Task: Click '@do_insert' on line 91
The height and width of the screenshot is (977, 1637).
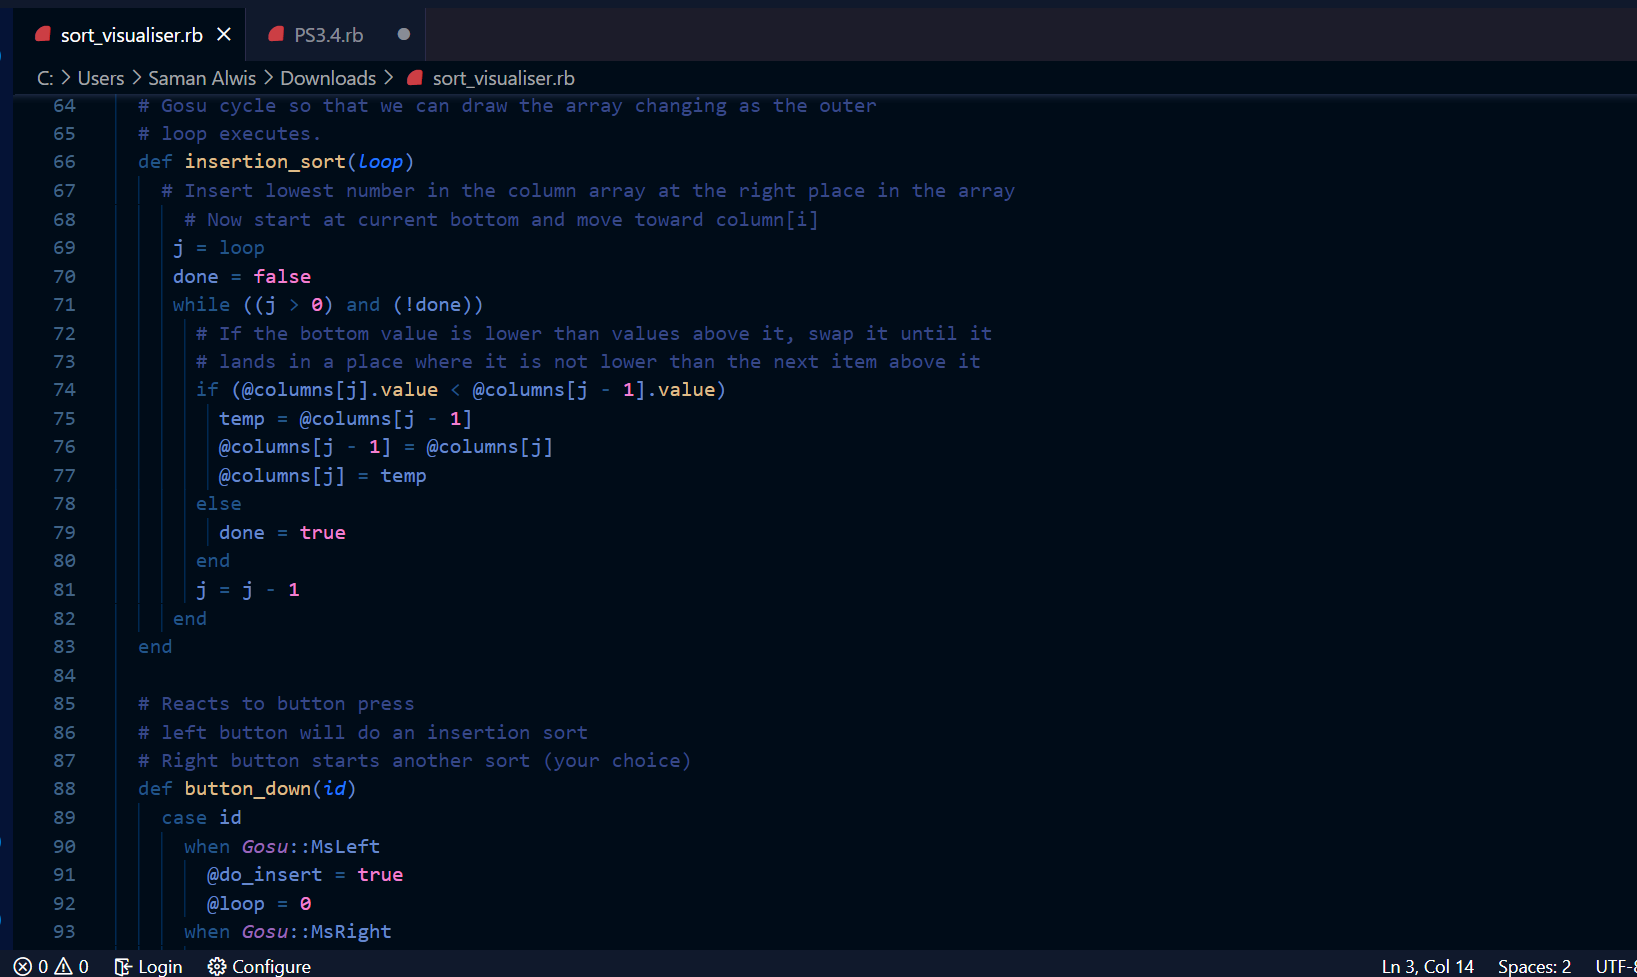Action: click(264, 875)
